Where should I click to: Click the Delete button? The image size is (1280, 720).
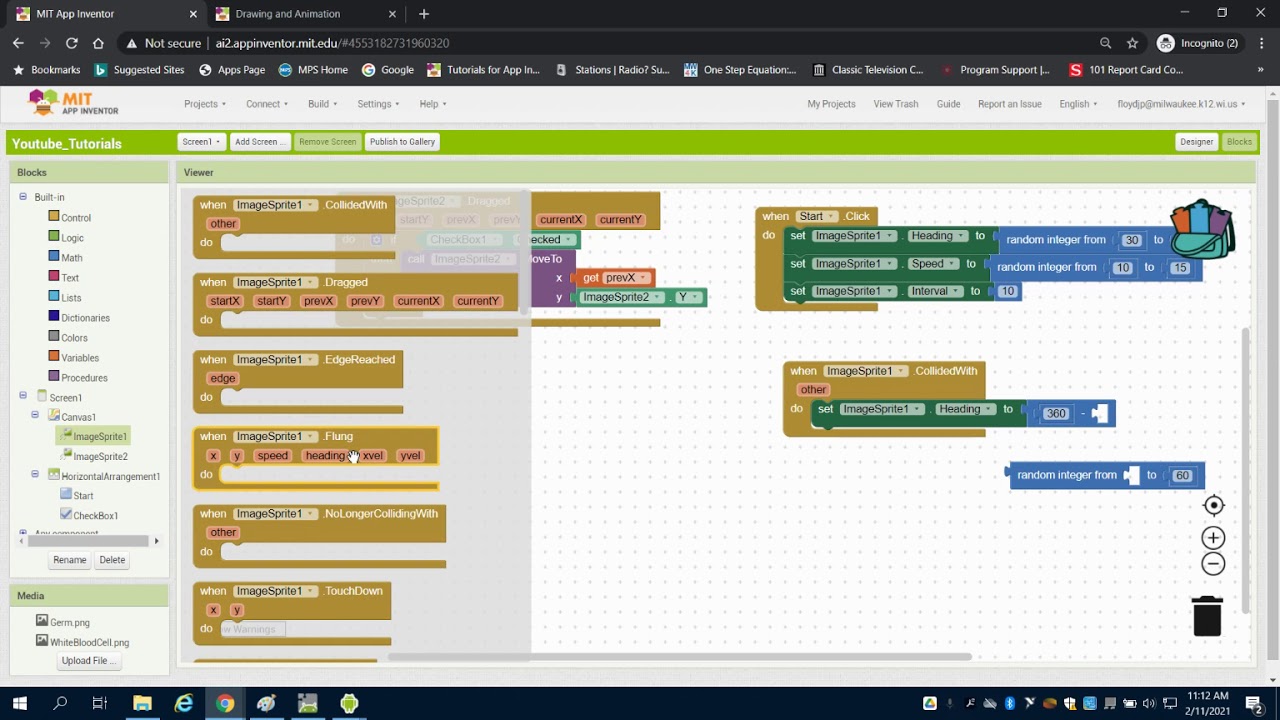click(112, 560)
